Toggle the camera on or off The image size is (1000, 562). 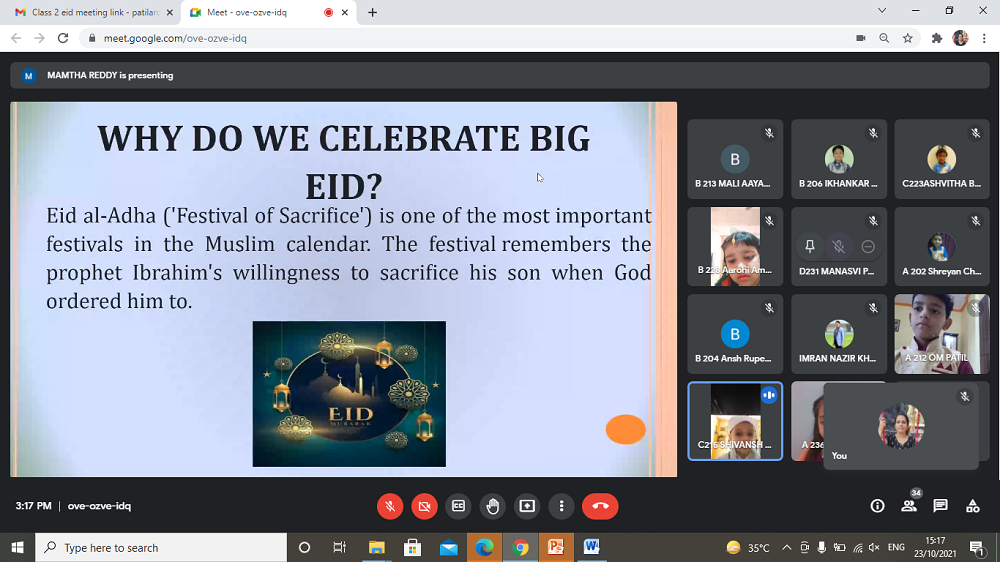pos(424,506)
